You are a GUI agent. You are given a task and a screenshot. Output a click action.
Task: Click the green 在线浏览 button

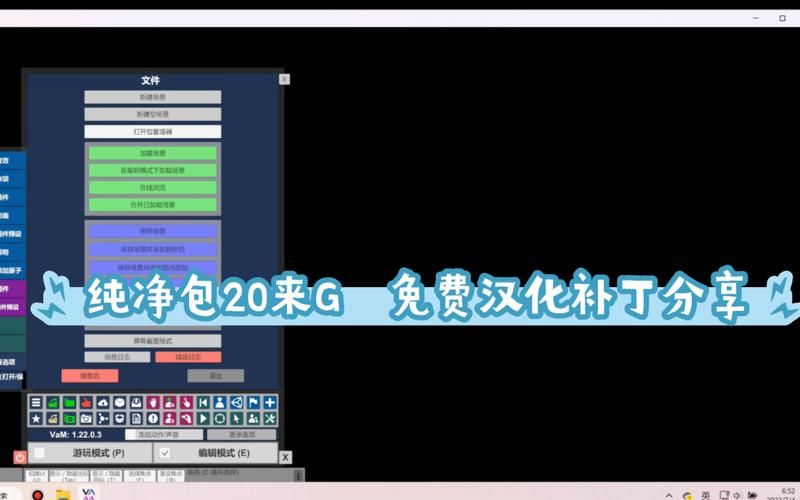153,188
